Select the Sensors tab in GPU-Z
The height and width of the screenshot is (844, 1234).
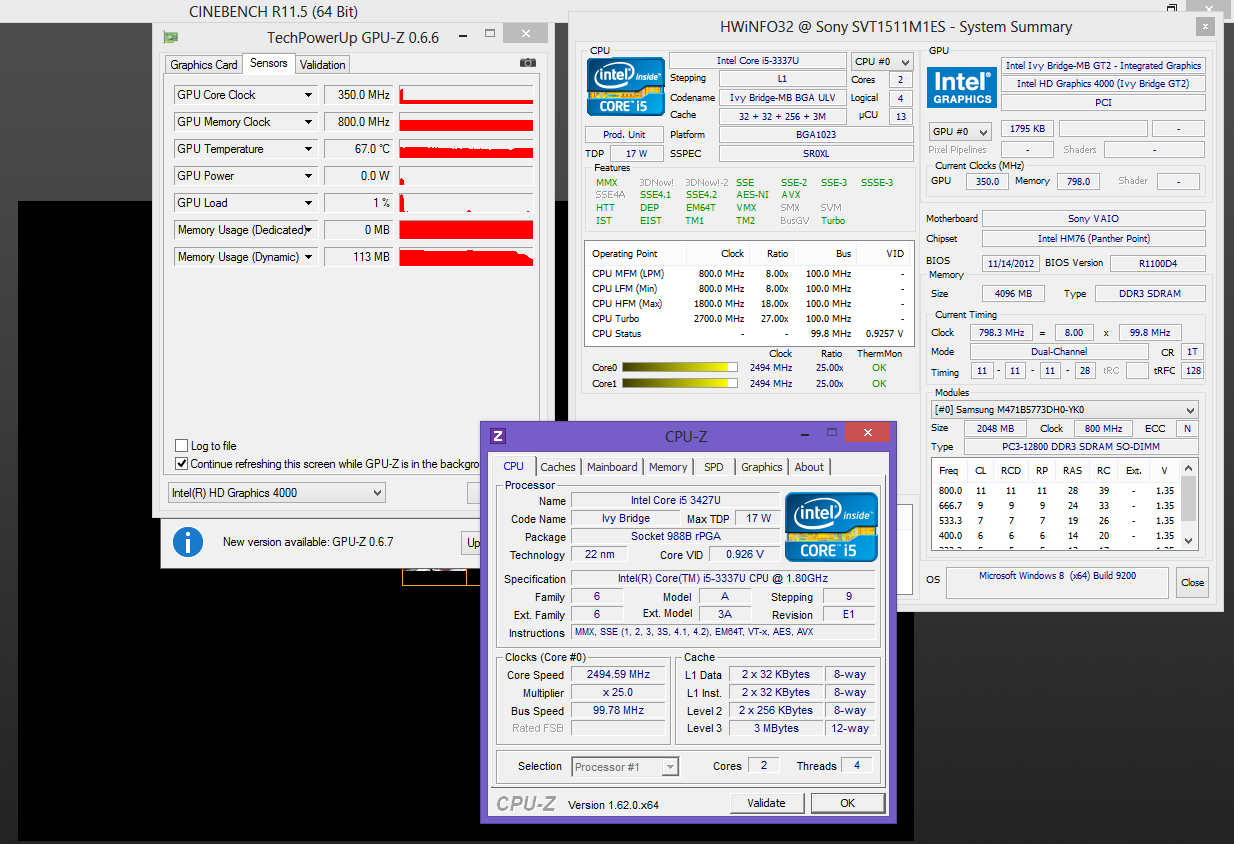tap(269, 63)
